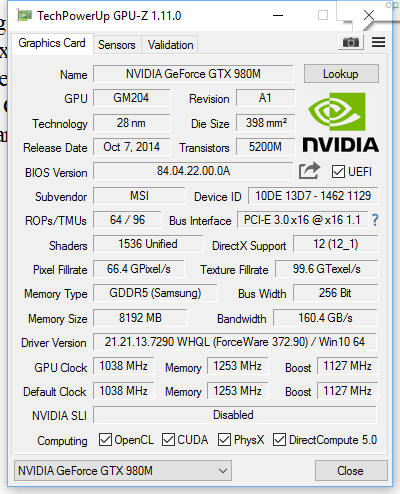Viewport: 400px width, 494px height.
Task: Click the Bus Interface question mark help
Action: coord(375,220)
